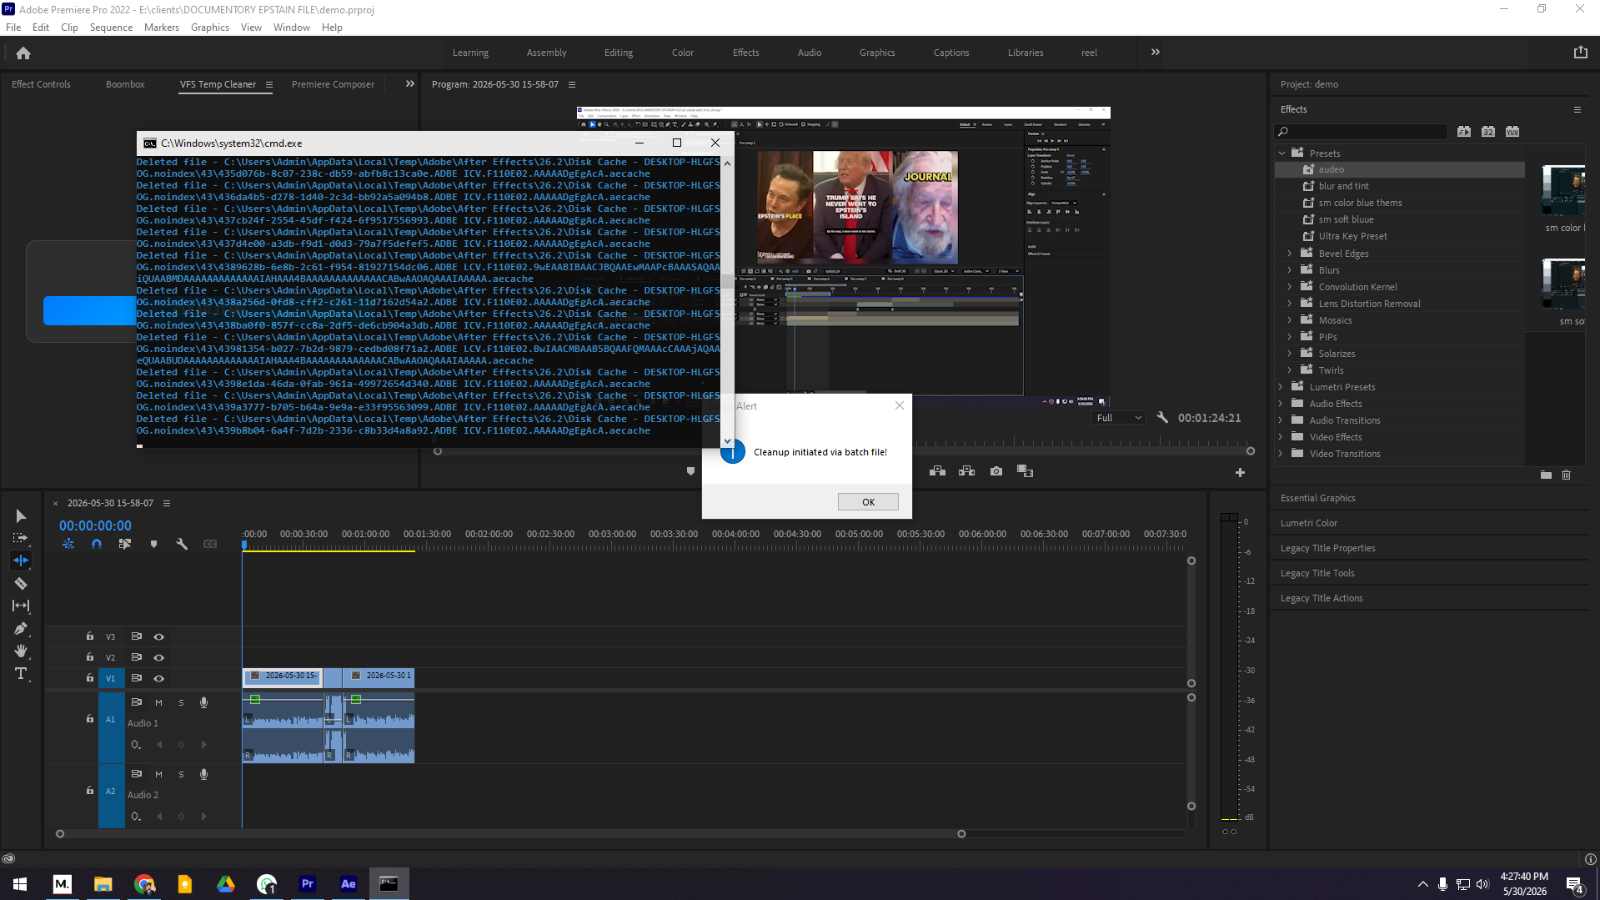Click the Add Marker icon in timeline
This screenshot has height=900, width=1600.
click(x=153, y=544)
